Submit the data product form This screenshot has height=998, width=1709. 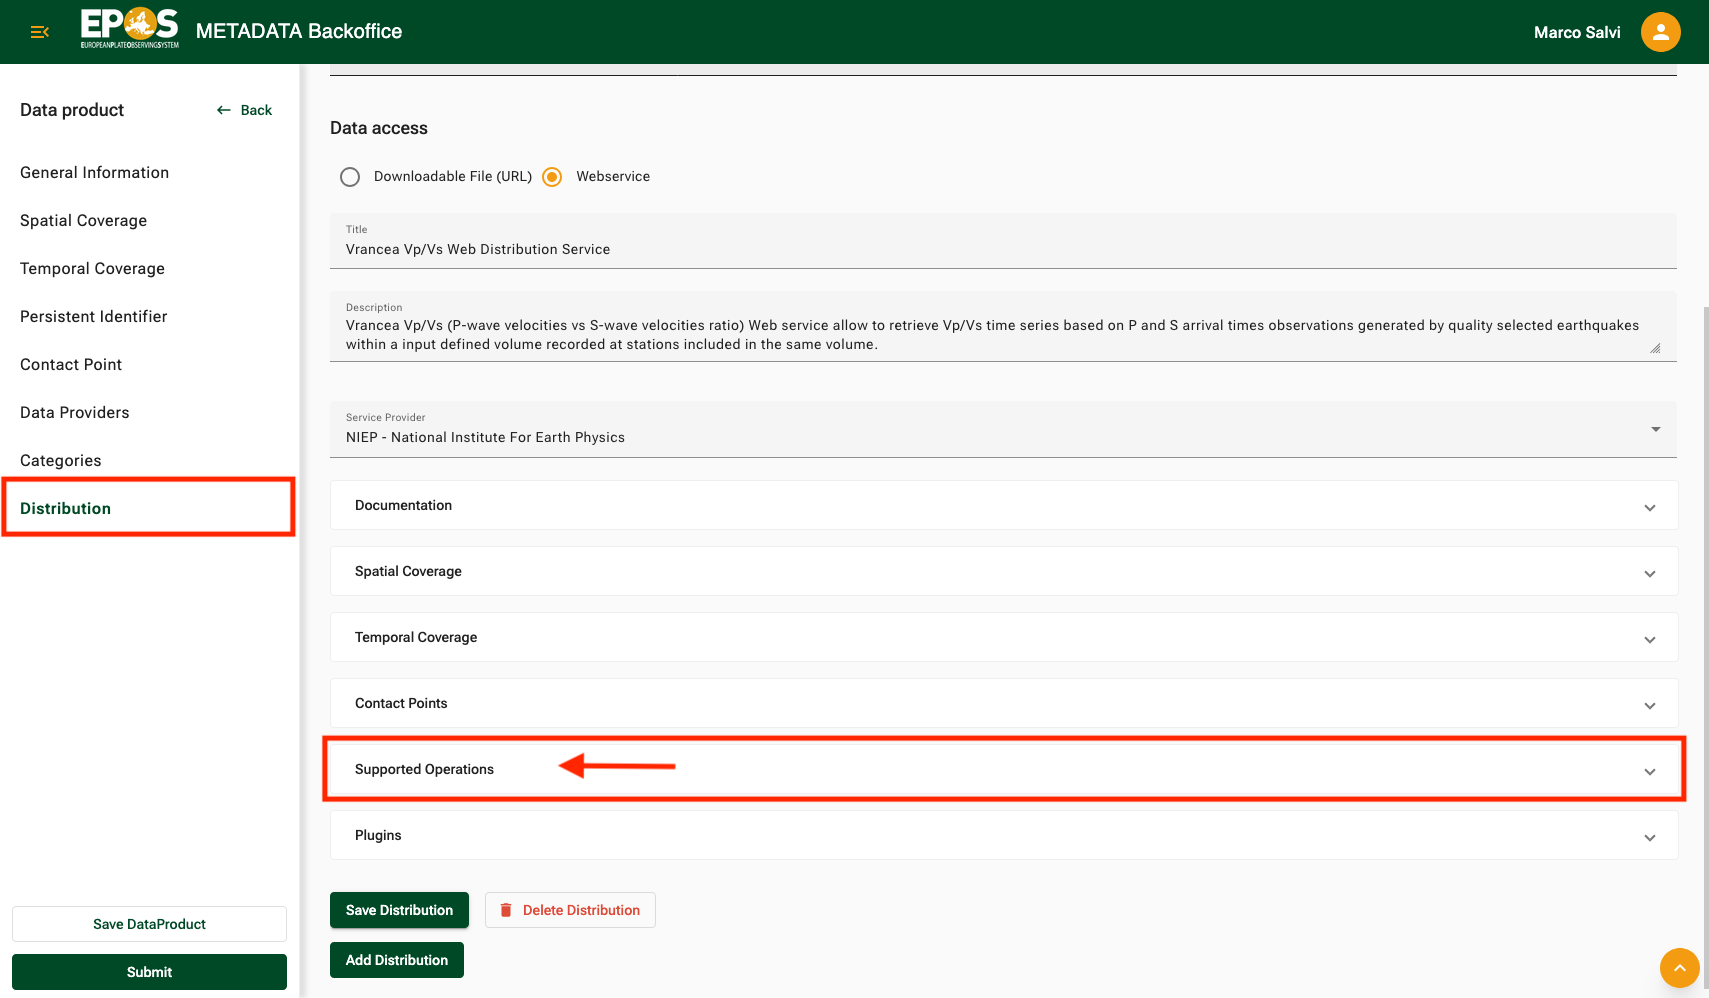click(149, 971)
